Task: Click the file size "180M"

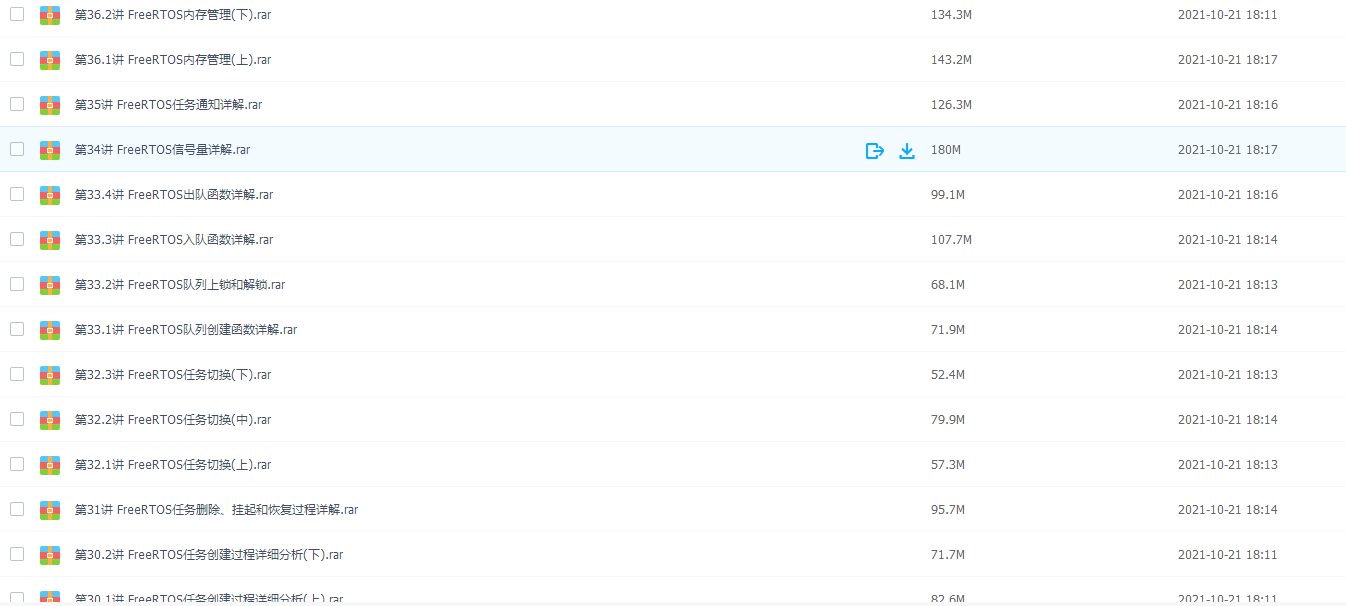Action: (x=946, y=150)
